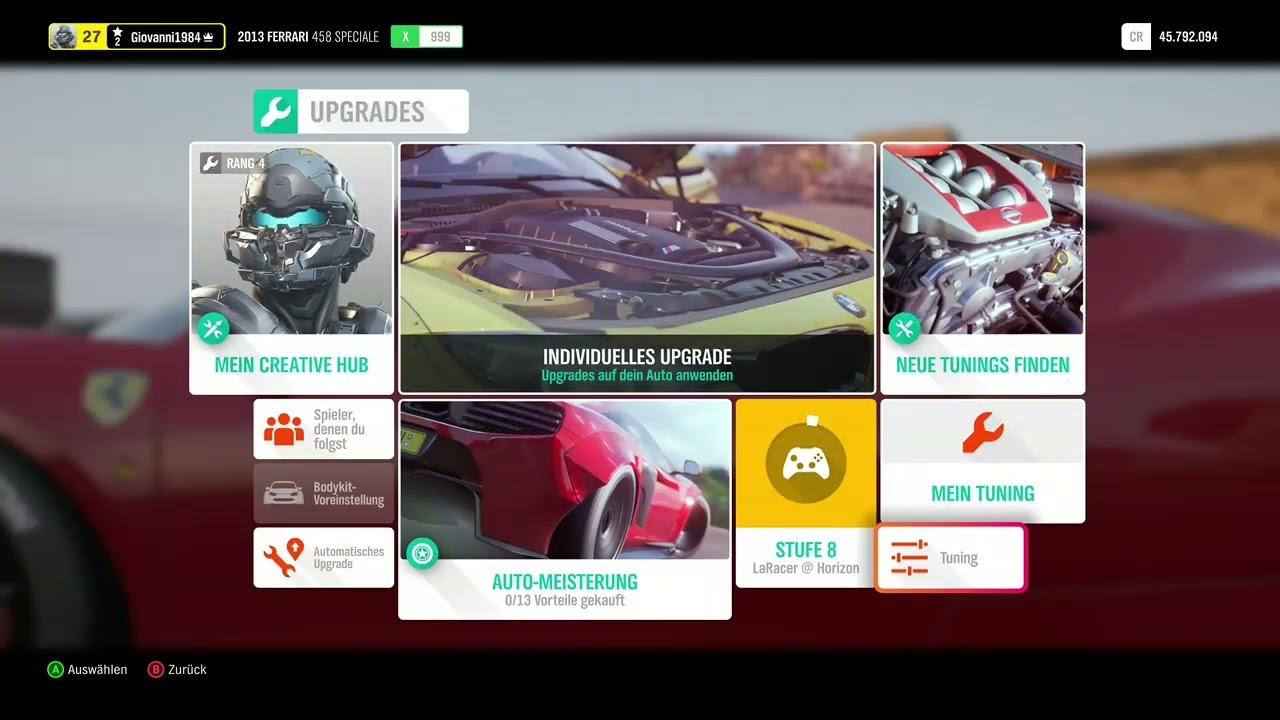Viewport: 1280px width, 720px height.
Task: Click the Upgrades header title
Action: 367,112
